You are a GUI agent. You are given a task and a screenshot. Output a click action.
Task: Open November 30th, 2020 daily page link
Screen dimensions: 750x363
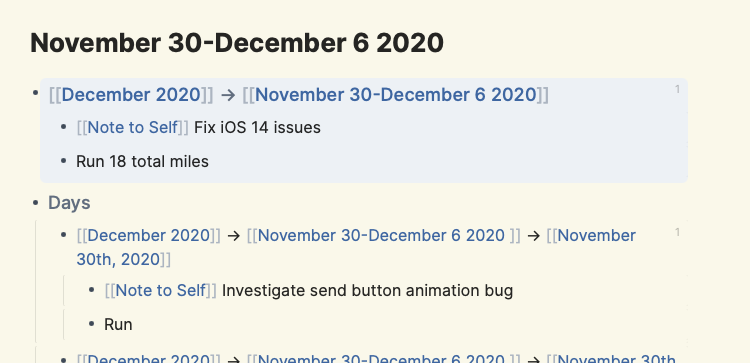[x=356, y=247]
